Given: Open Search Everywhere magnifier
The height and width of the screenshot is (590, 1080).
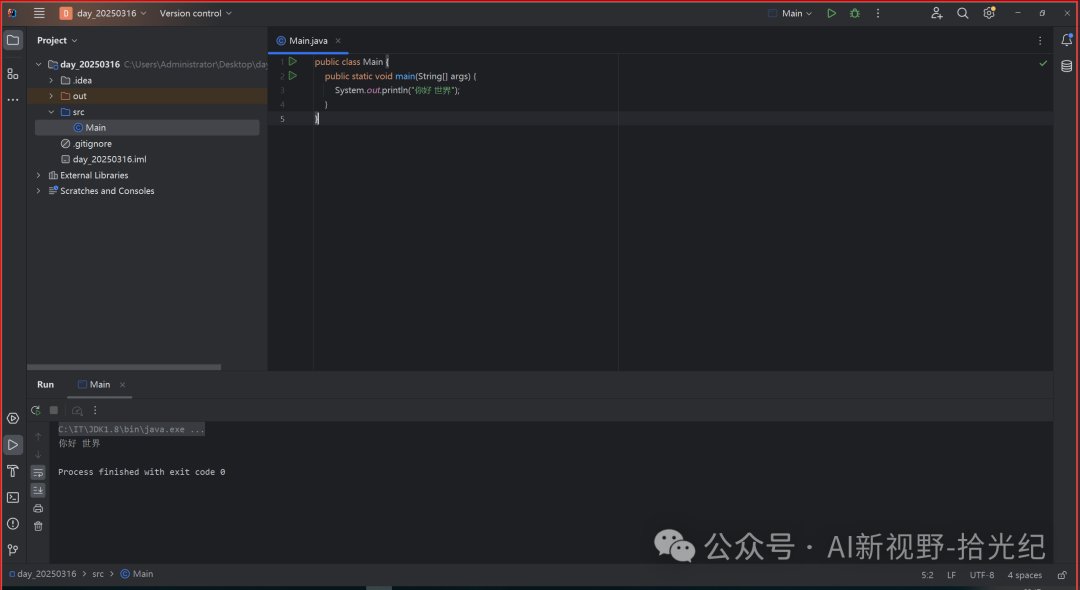Looking at the screenshot, I should (963, 13).
